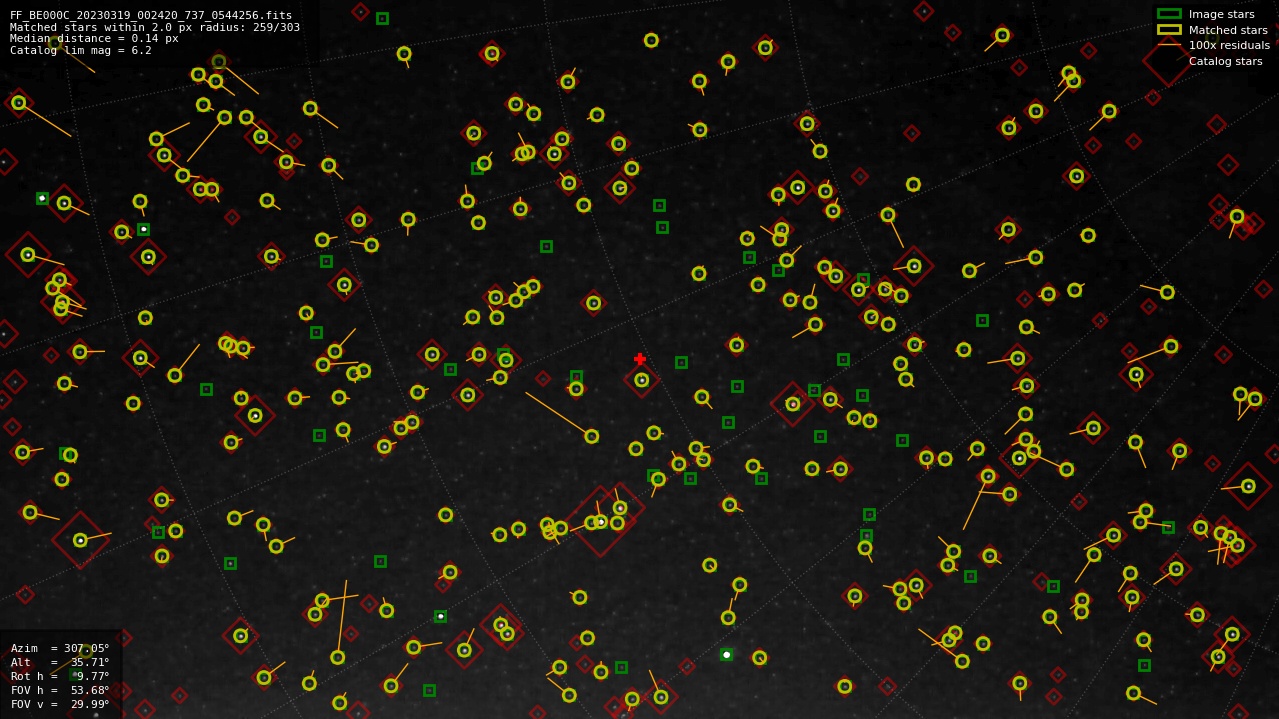The height and width of the screenshot is (719, 1279).
Task: Click the 'FOV h = 53.68°' readout
Action: pyautogui.click(x=60, y=690)
